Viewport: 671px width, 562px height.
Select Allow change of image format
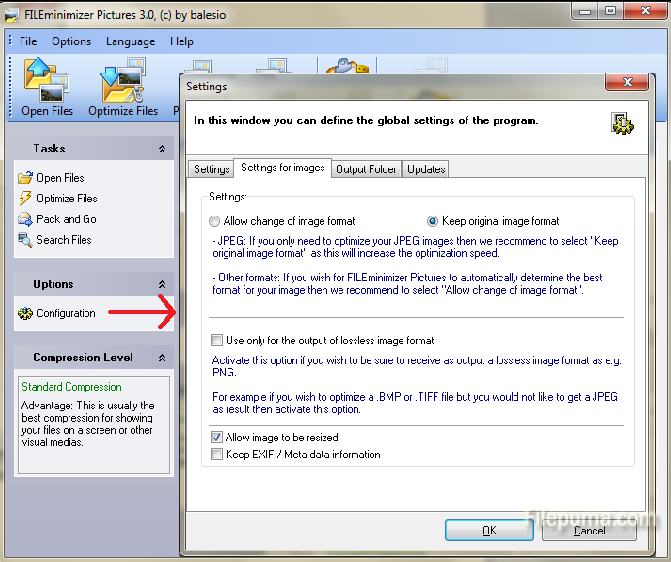[215, 221]
